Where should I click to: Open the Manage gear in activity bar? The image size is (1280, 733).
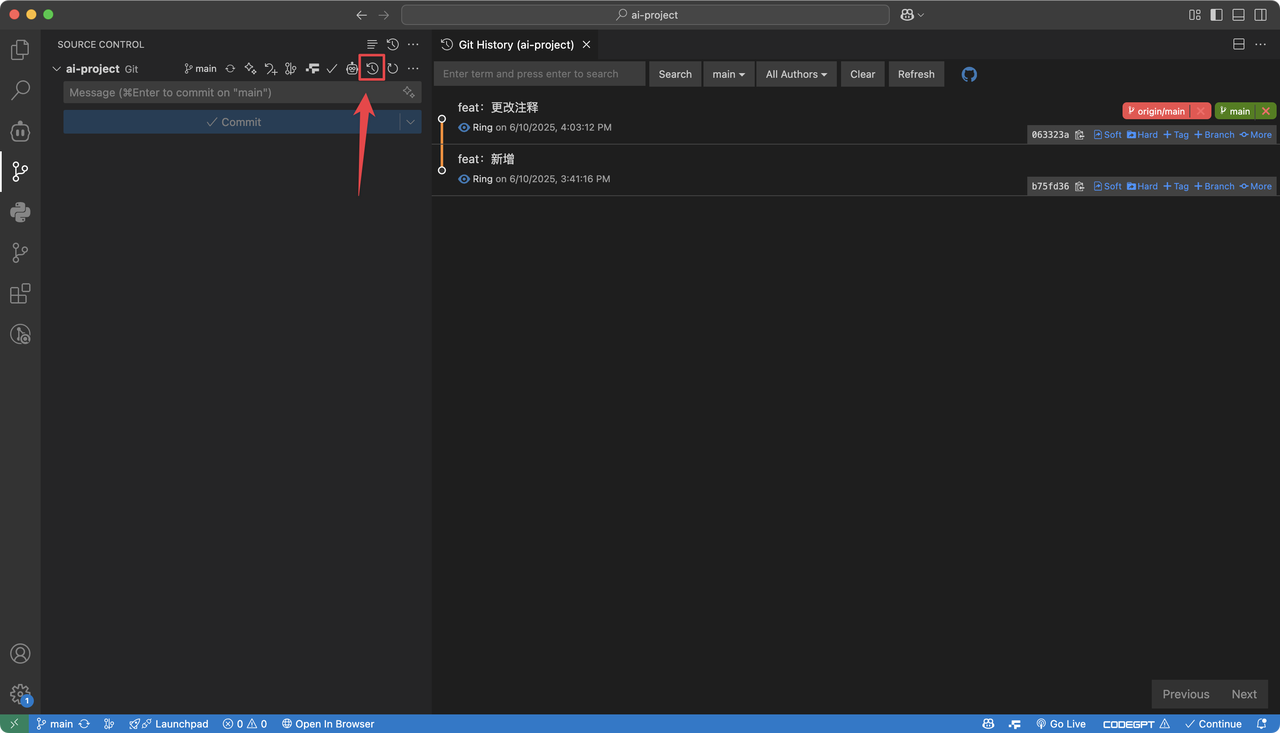tap(20, 694)
